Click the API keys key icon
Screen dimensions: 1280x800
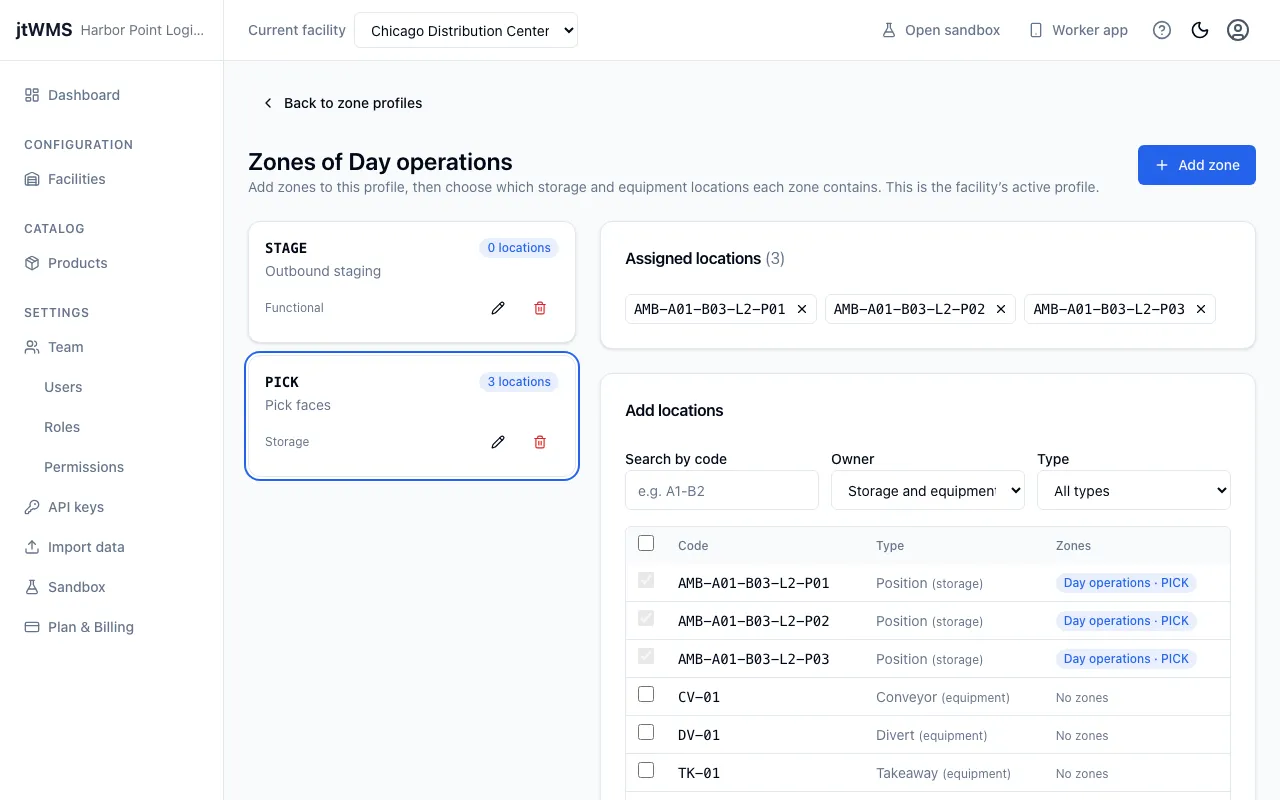(32, 507)
